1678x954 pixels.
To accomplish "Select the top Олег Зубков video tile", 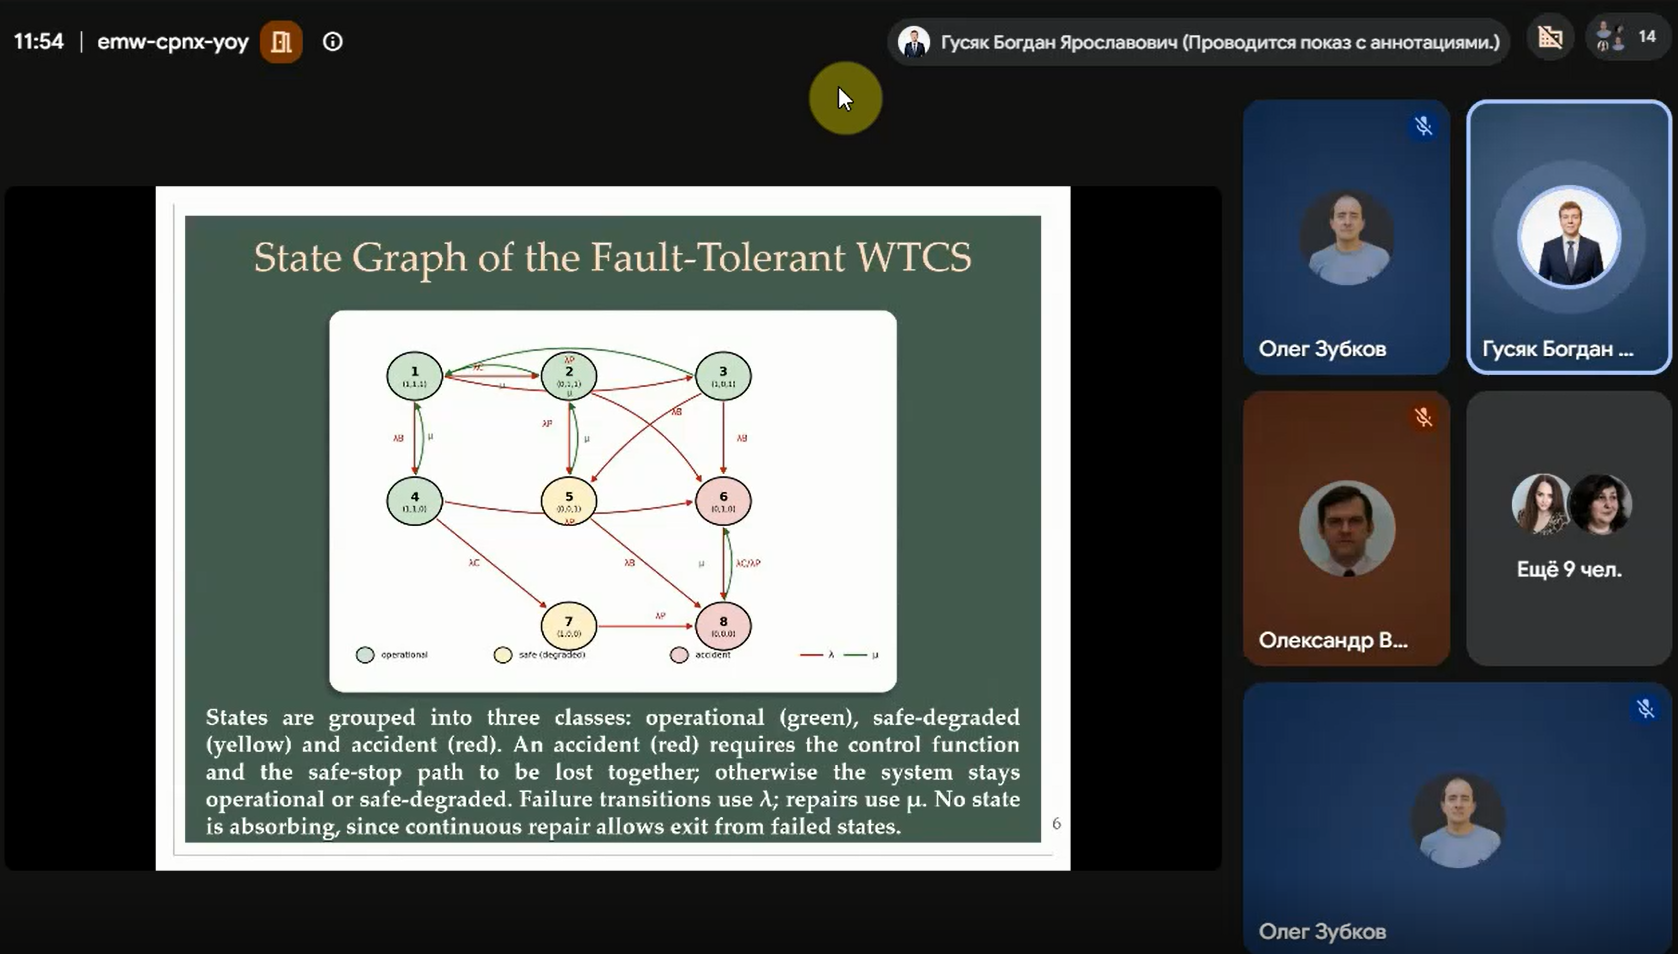I will pos(1346,237).
